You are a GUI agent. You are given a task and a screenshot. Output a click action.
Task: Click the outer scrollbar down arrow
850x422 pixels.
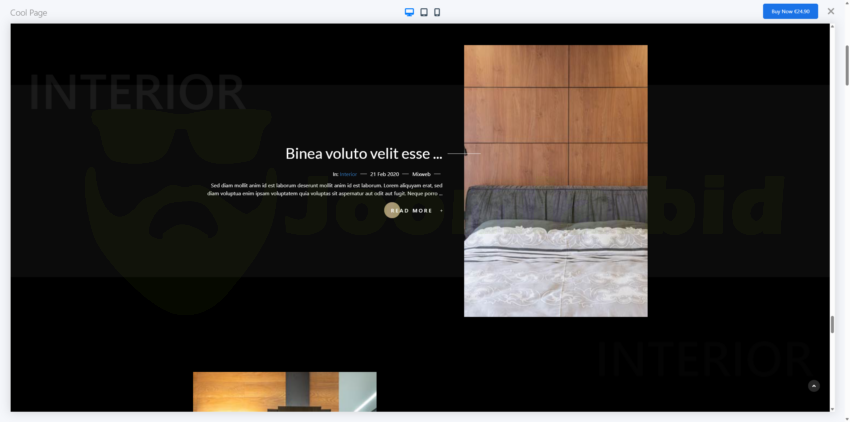pyautogui.click(x=846, y=417)
